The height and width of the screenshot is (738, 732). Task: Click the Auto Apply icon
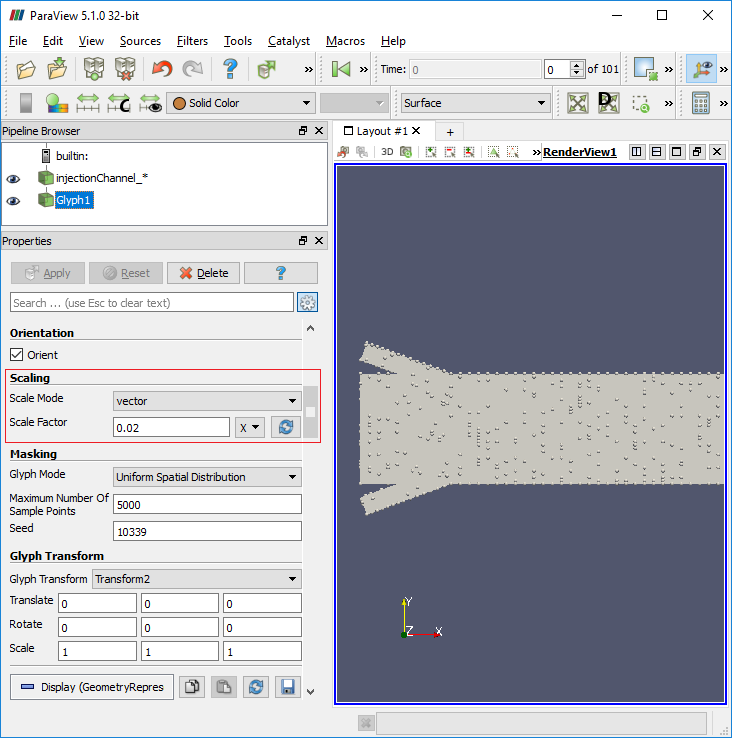266,70
